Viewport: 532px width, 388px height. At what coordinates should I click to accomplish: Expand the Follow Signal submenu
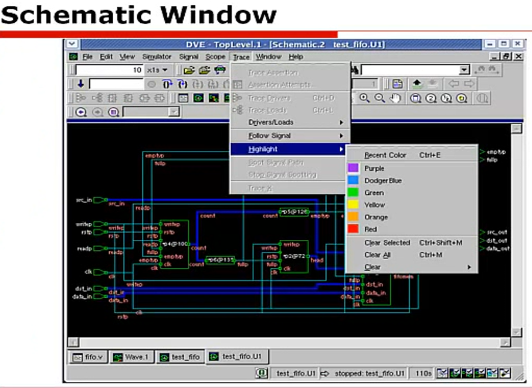point(290,136)
